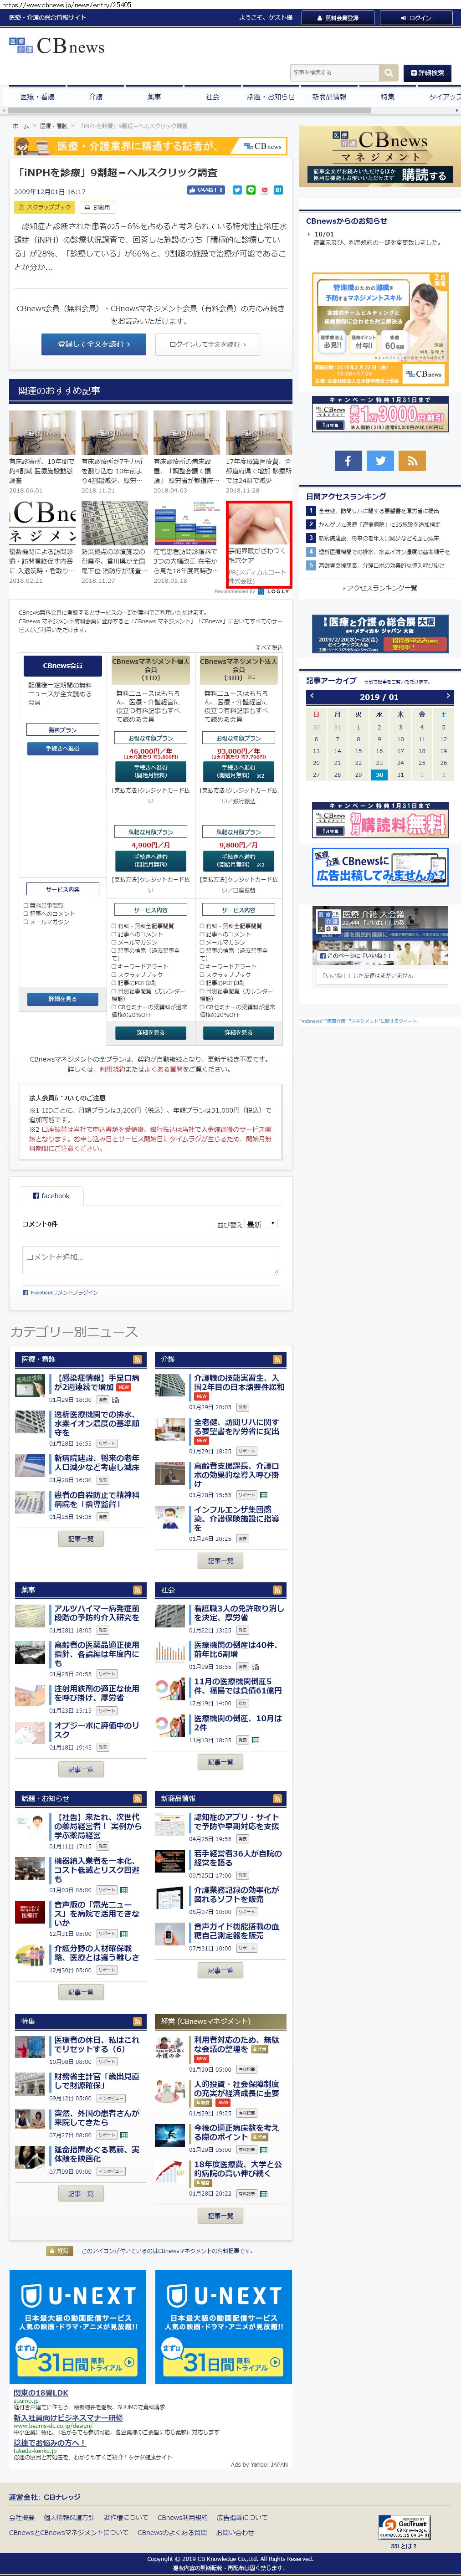Click the header search text field
The width and height of the screenshot is (461, 2576).
(335, 73)
